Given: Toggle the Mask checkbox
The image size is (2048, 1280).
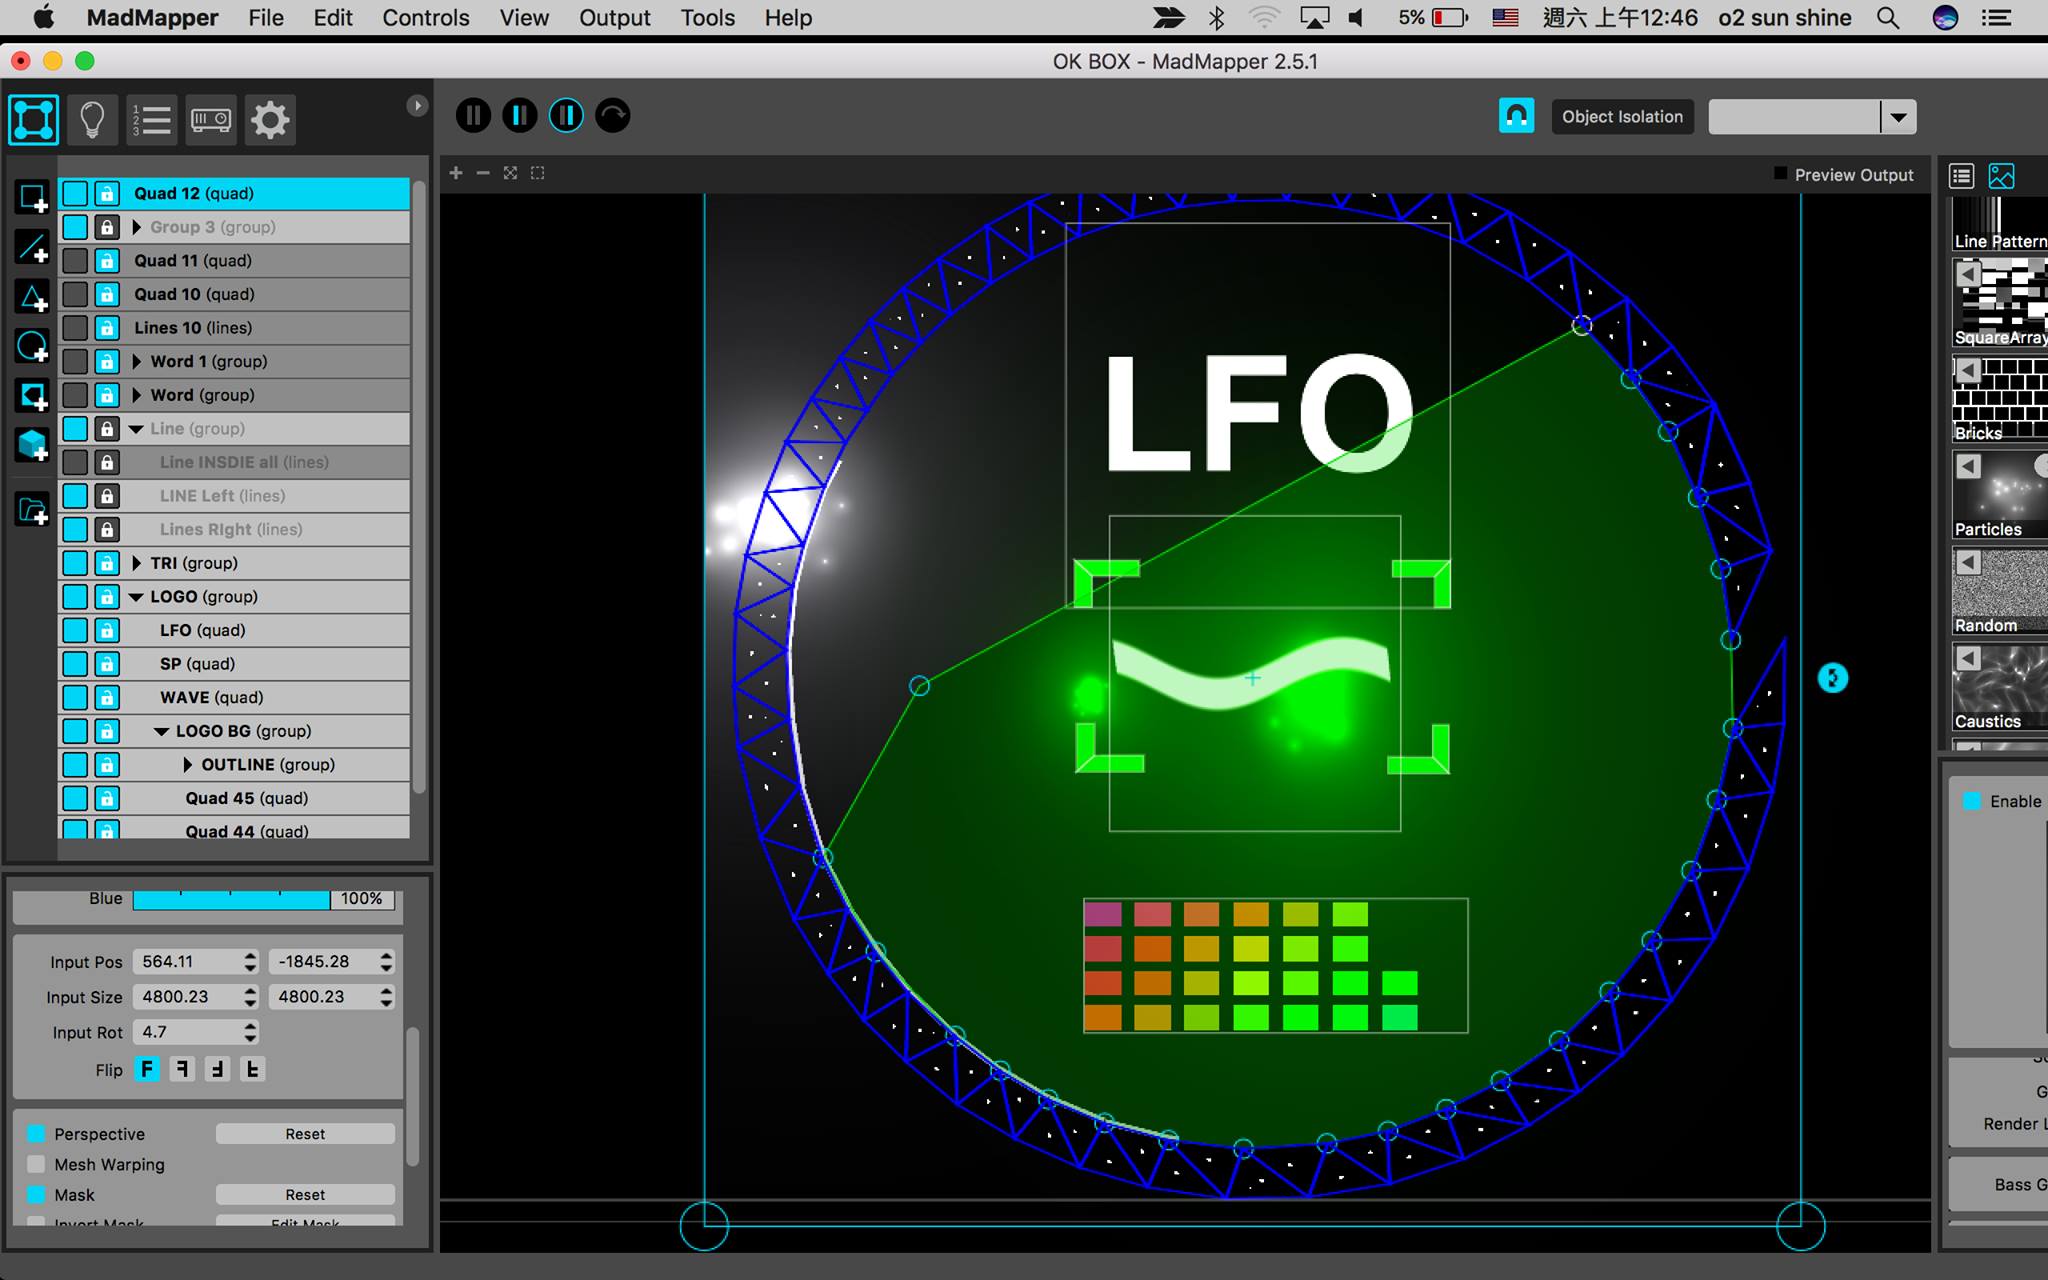Looking at the screenshot, I should tap(36, 1195).
